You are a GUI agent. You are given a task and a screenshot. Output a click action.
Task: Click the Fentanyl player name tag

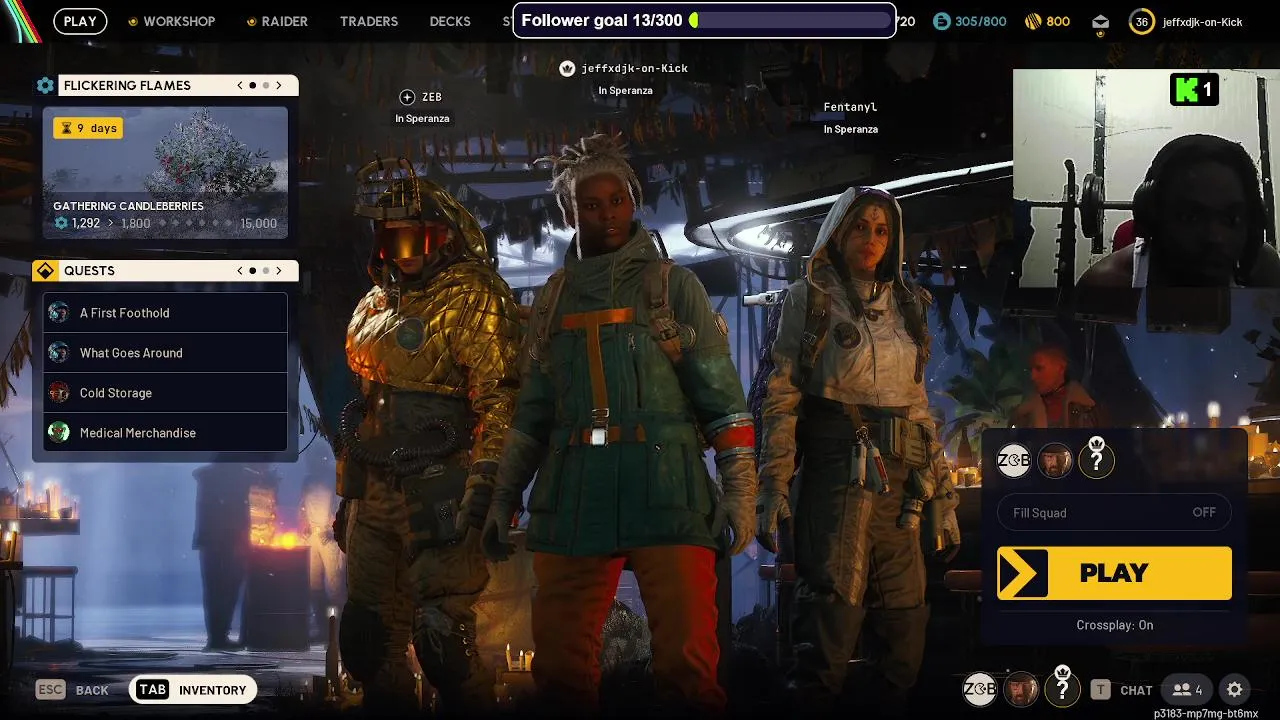pos(850,107)
